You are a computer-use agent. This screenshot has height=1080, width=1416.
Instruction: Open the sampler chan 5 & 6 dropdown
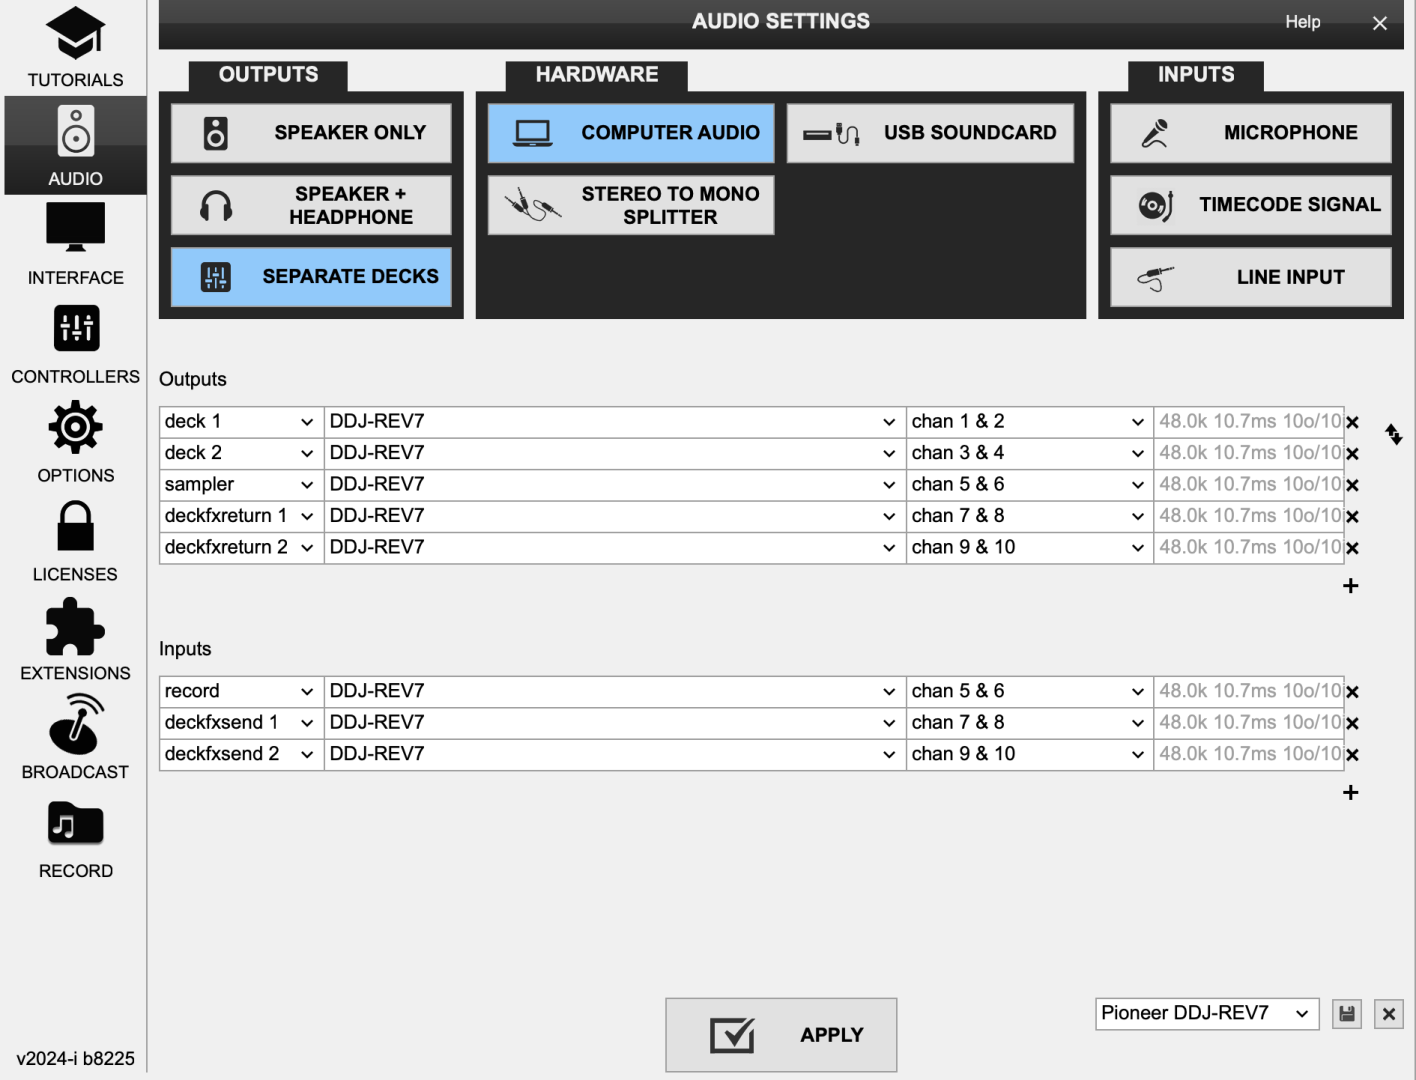[1030, 484]
